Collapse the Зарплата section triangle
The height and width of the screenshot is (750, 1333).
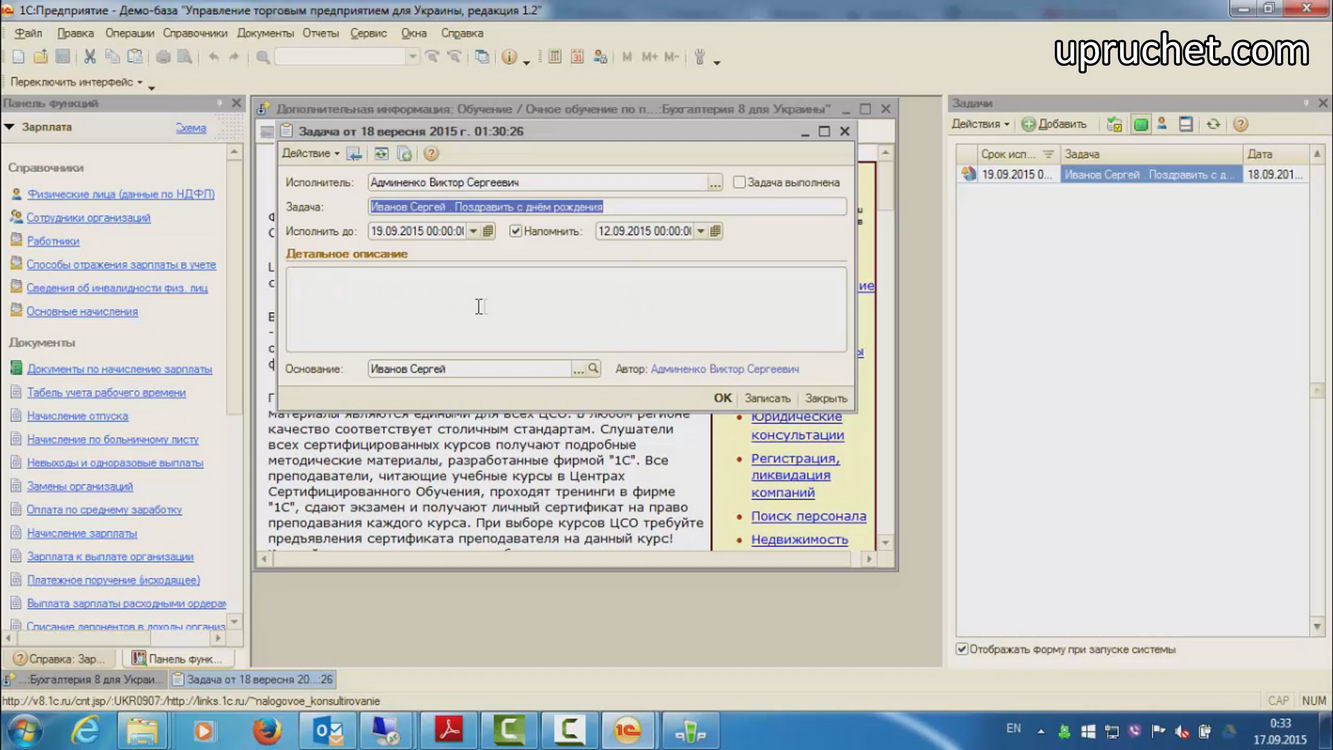click(x=10, y=127)
